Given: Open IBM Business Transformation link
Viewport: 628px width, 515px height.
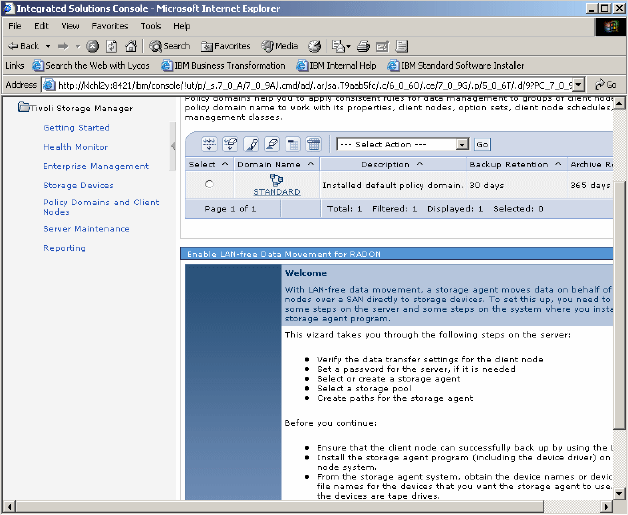Looking at the screenshot, I should click(223, 66).
